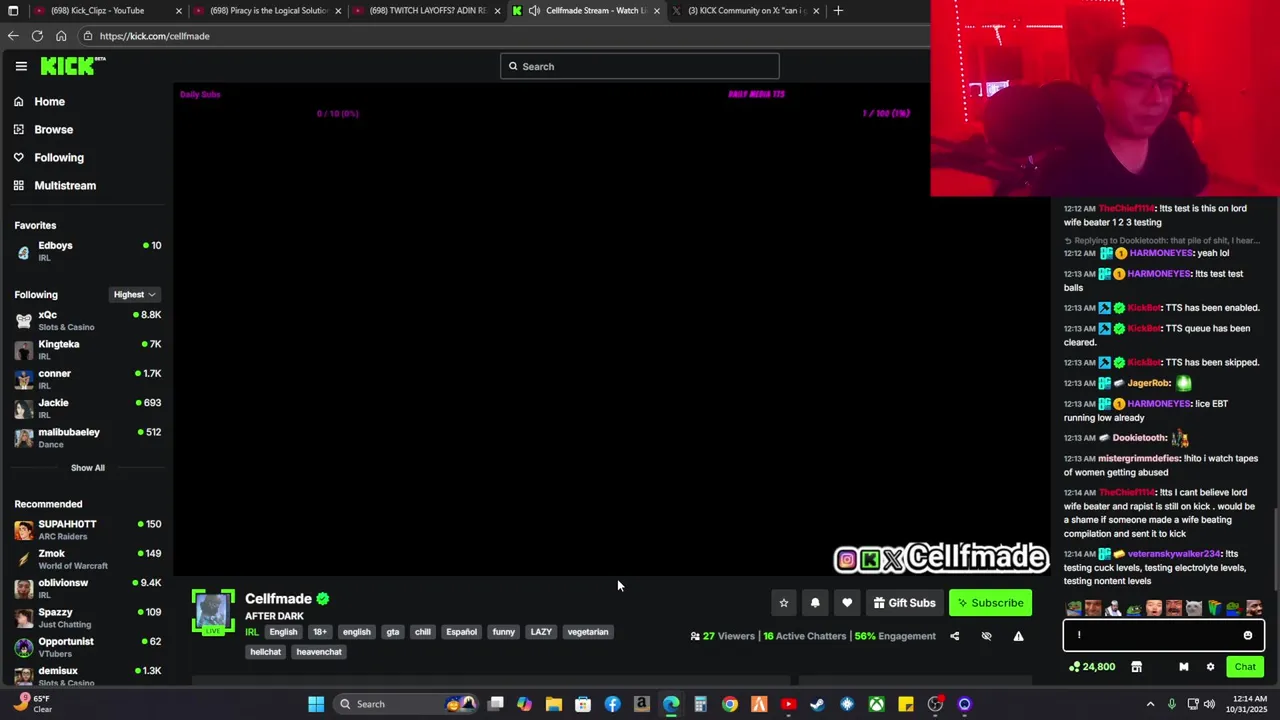
Task: Open Browse in the sidebar
Action: pyautogui.click(x=53, y=129)
